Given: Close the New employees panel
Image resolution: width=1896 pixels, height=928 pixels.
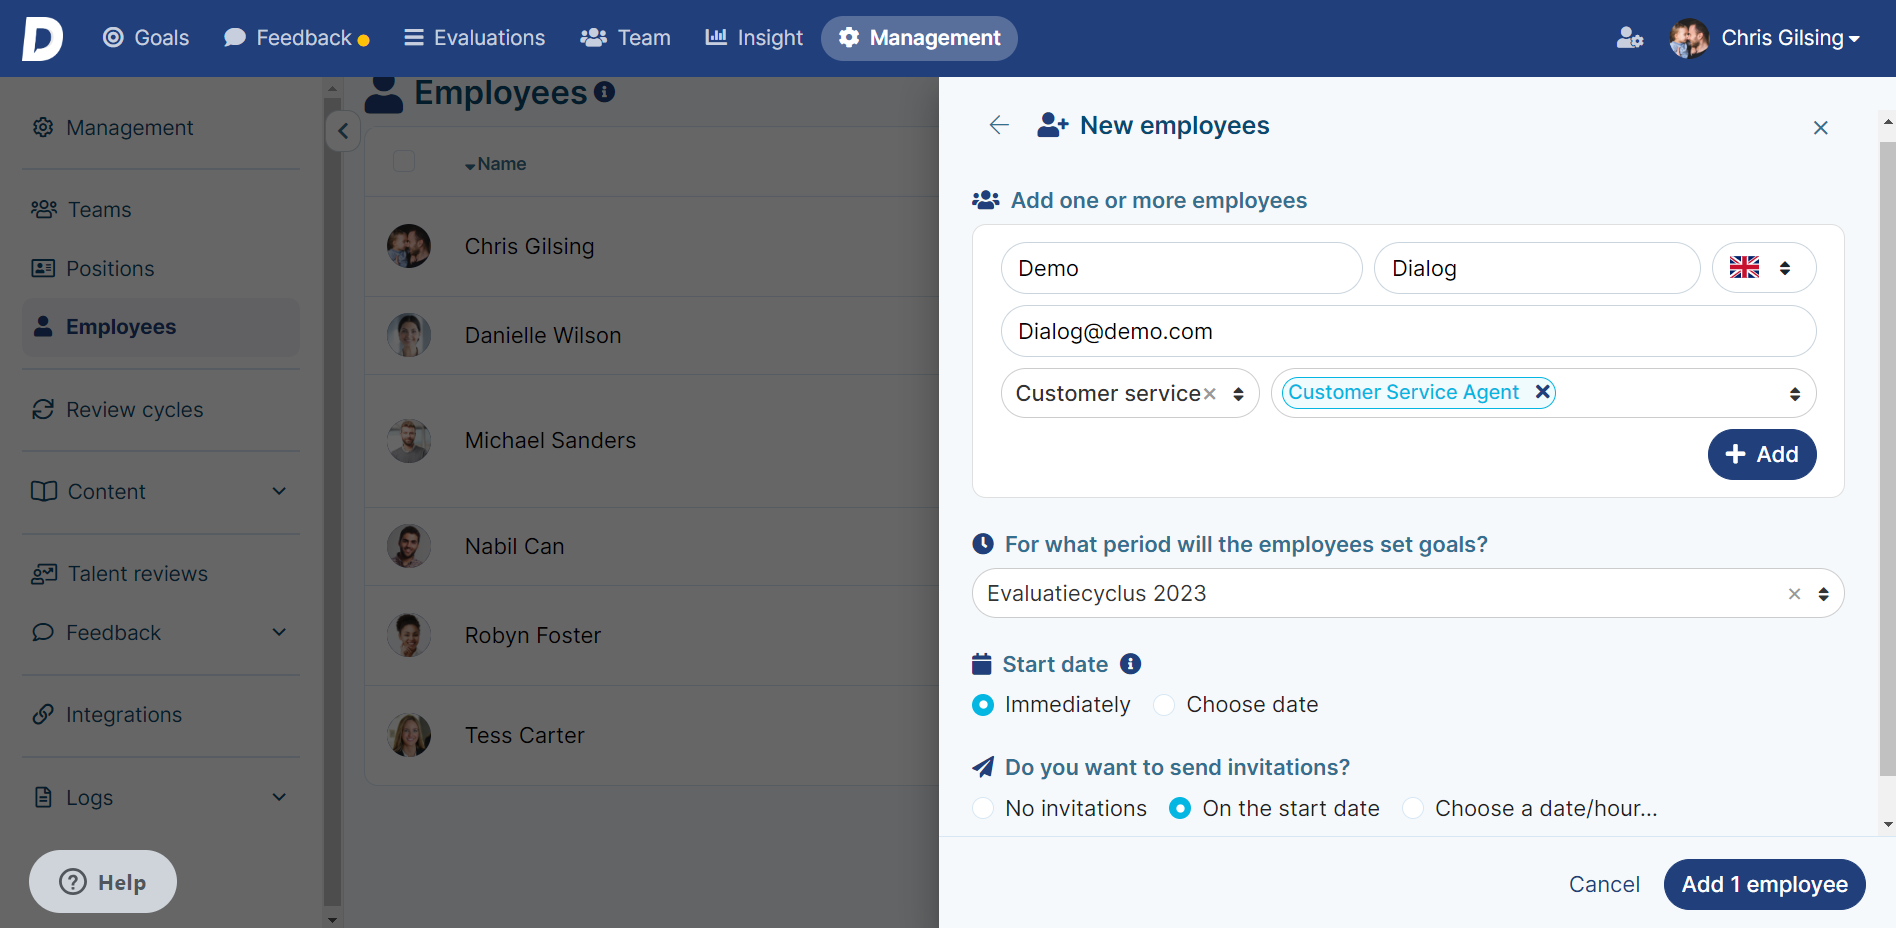Looking at the screenshot, I should pyautogui.click(x=1820, y=127).
